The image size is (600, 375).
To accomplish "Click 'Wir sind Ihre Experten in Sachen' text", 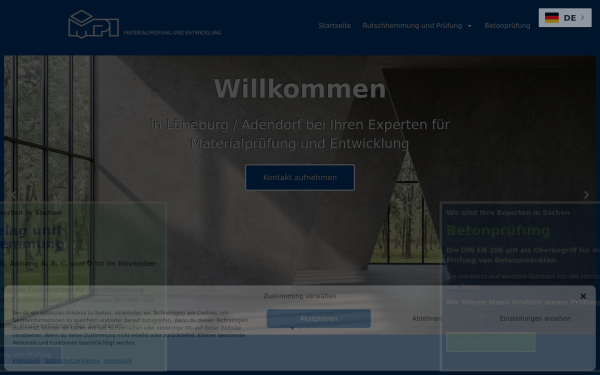I will pyautogui.click(x=508, y=213).
